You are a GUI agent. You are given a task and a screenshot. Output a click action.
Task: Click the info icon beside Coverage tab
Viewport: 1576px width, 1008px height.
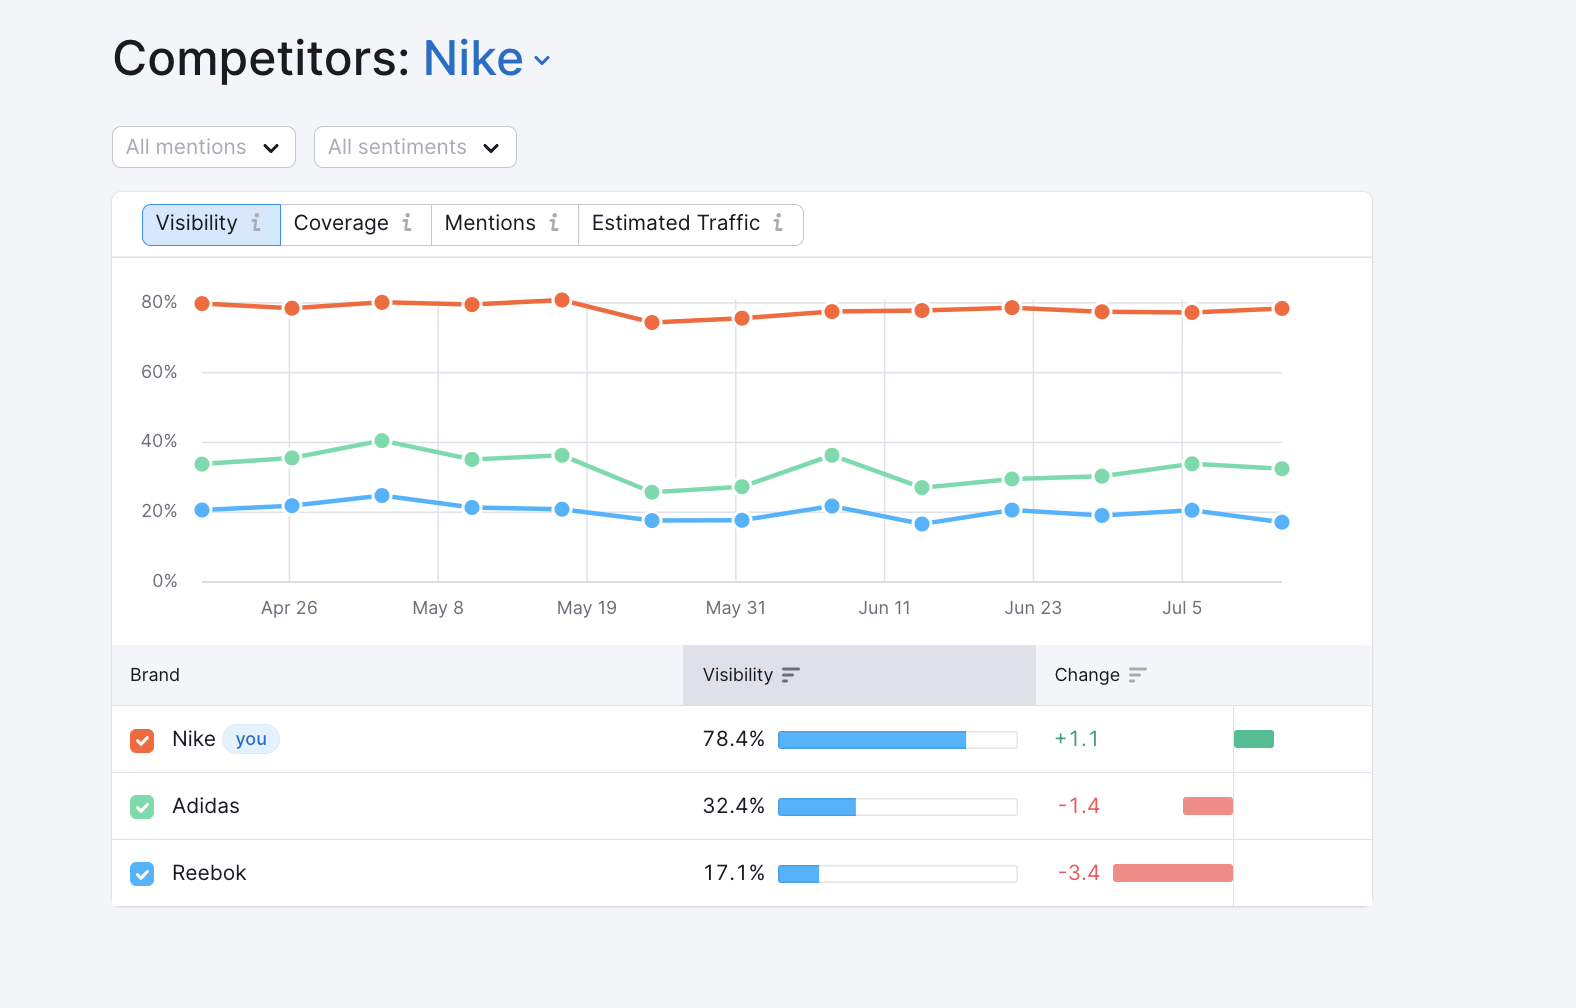(x=407, y=223)
